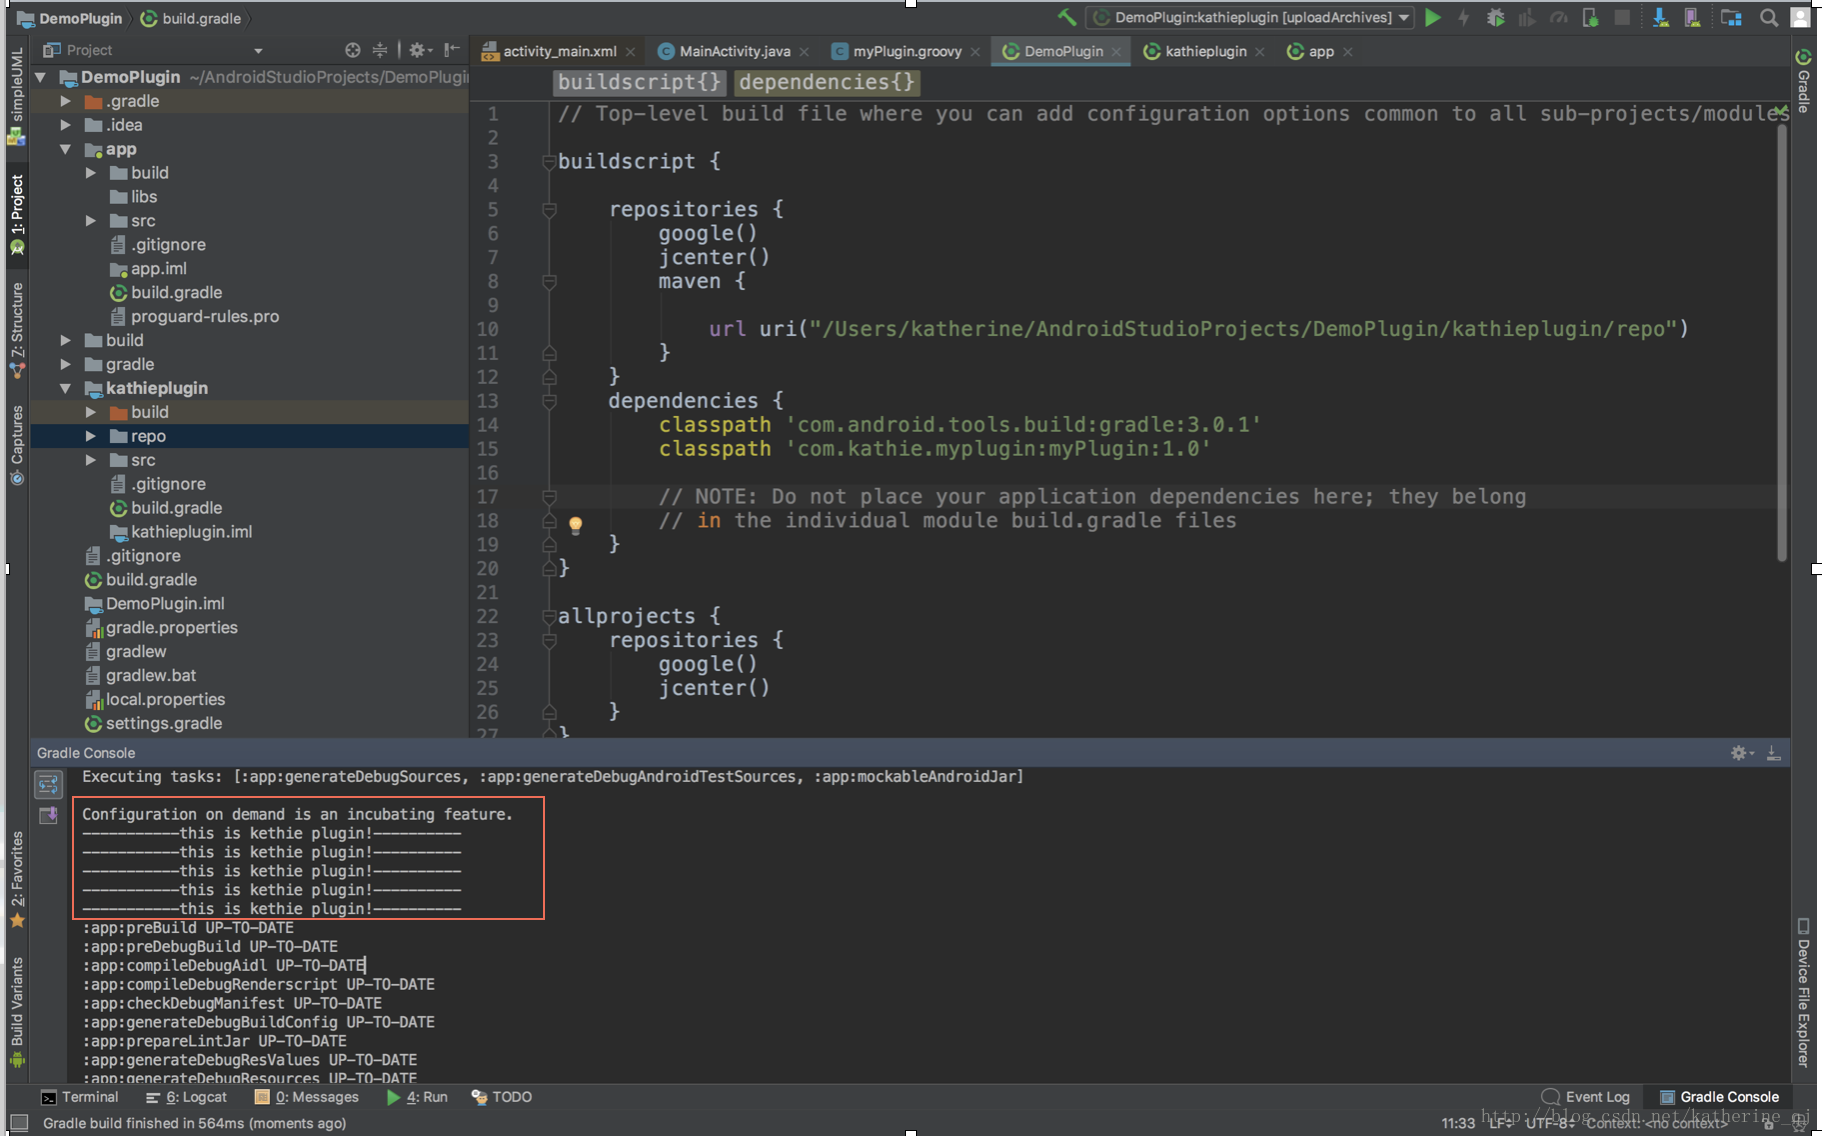The image size is (1822, 1136).
Task: Open the AVD Manager device icon
Action: click(1692, 17)
